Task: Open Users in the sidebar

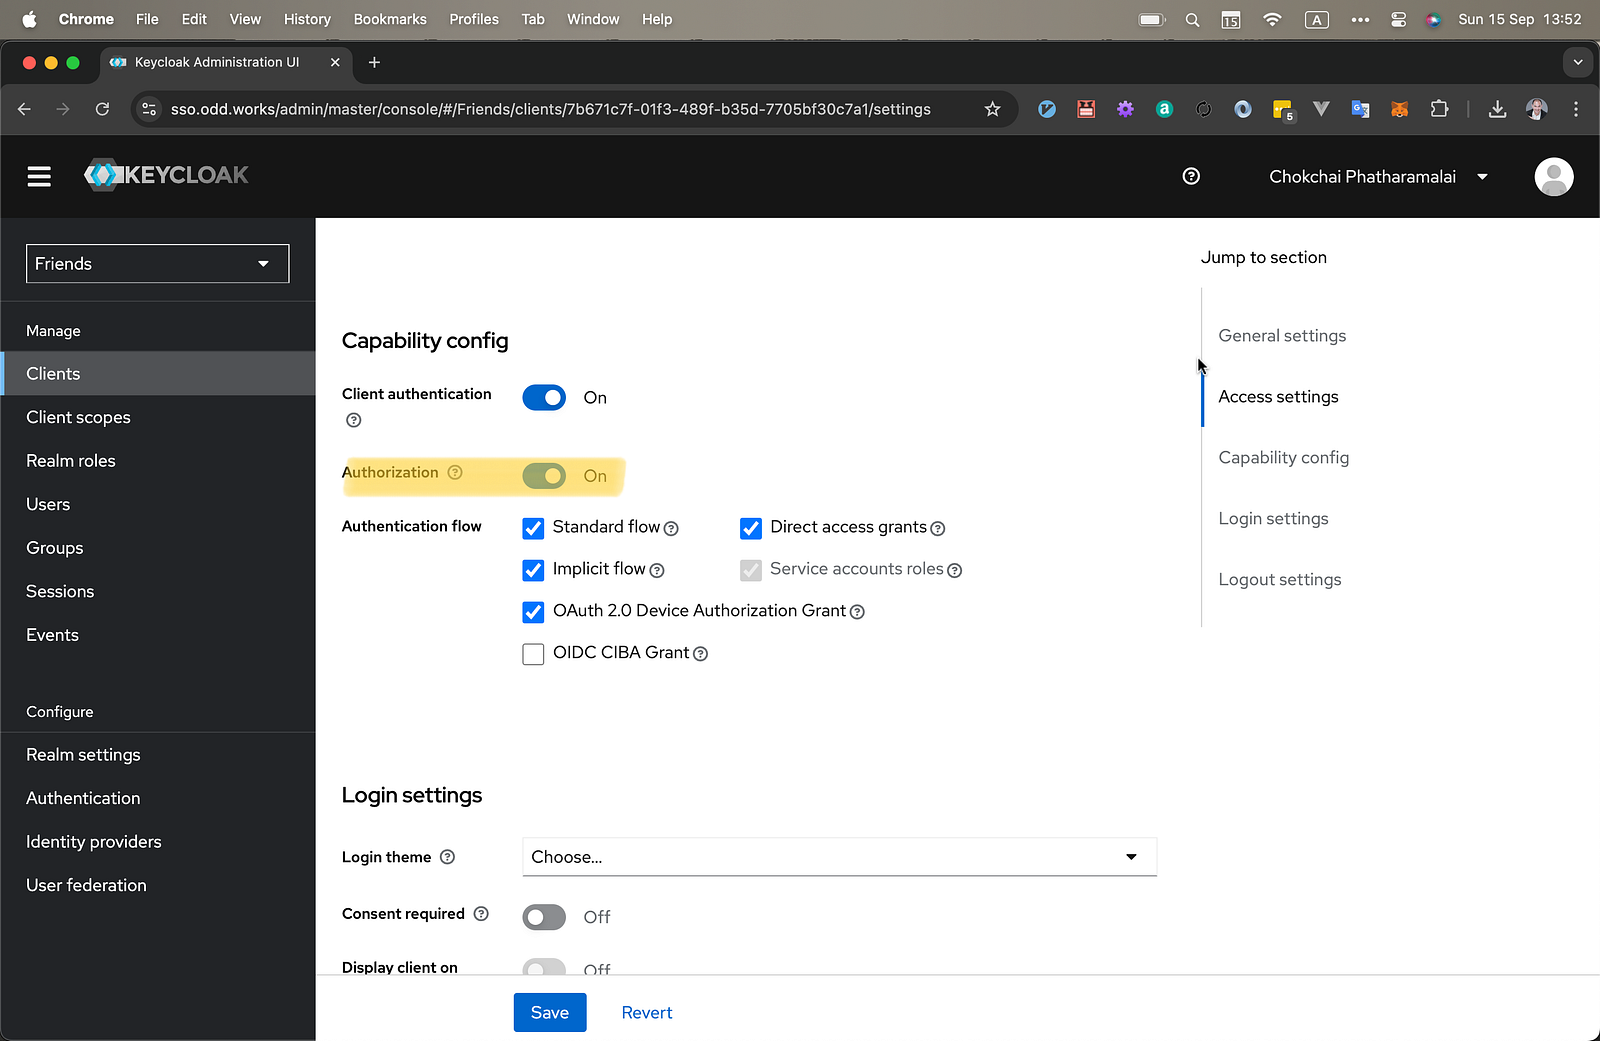Action: pyautogui.click(x=158, y=504)
